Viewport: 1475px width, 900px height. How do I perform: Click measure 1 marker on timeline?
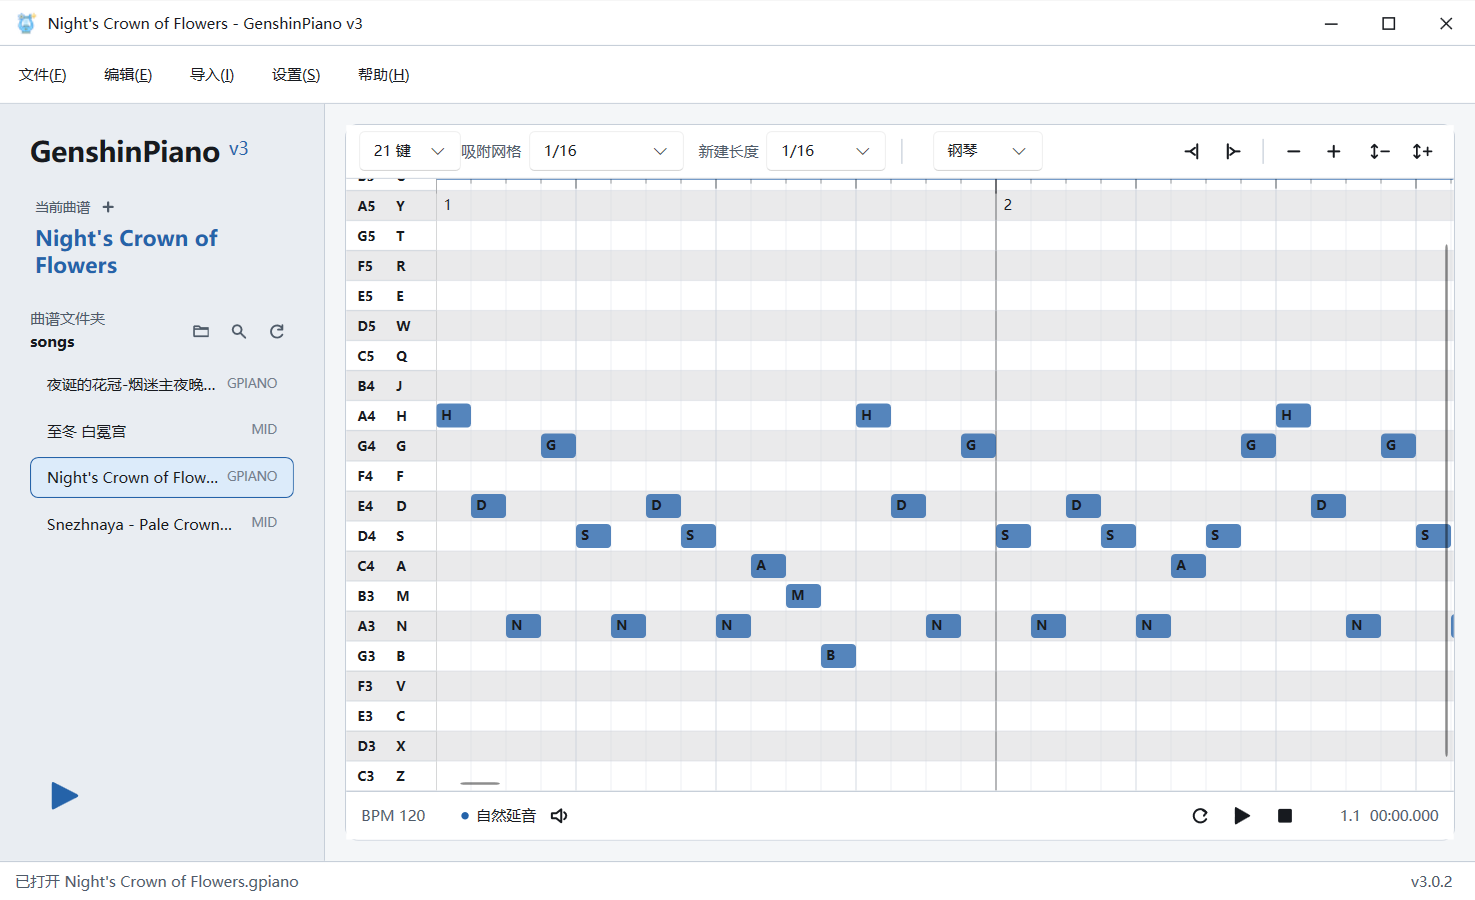[x=448, y=205]
